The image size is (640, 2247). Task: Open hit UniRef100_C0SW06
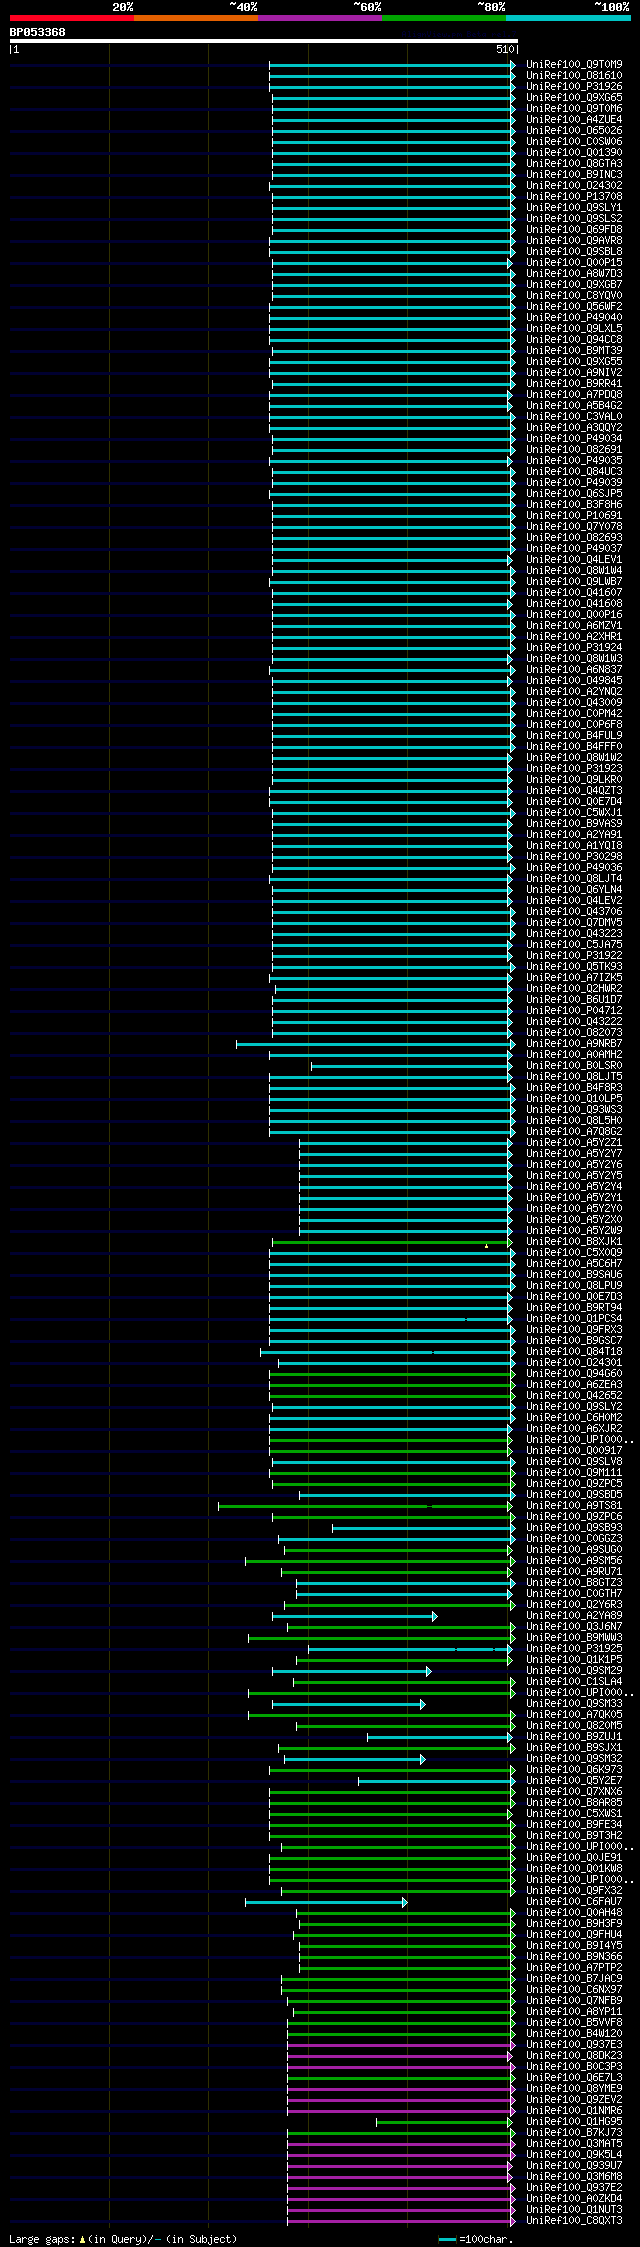pos(574,142)
